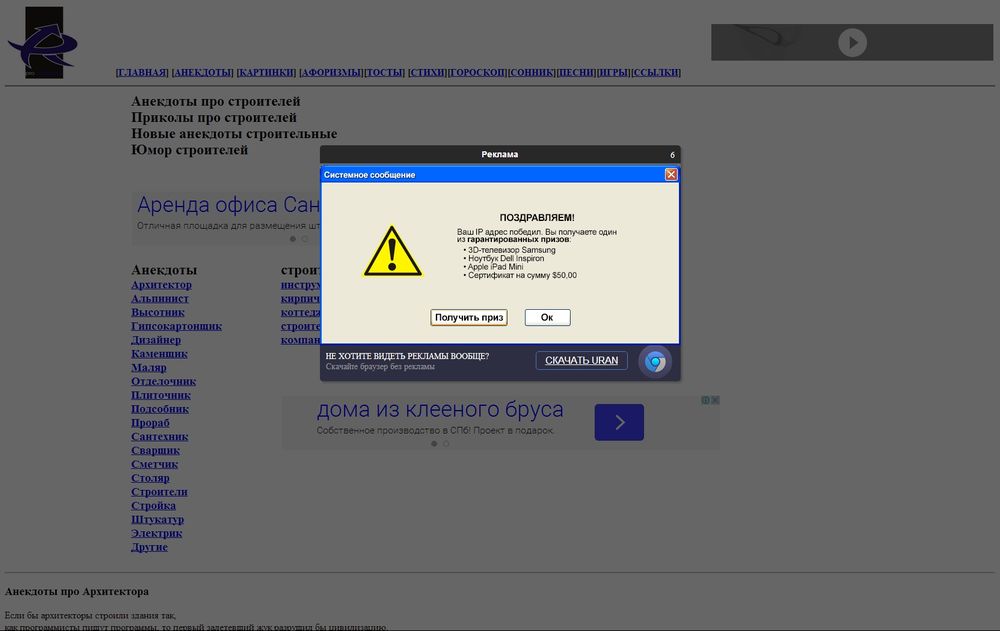1000x631 pixels.
Task: Open the ИГРЫ menu link
Action: 614,72
